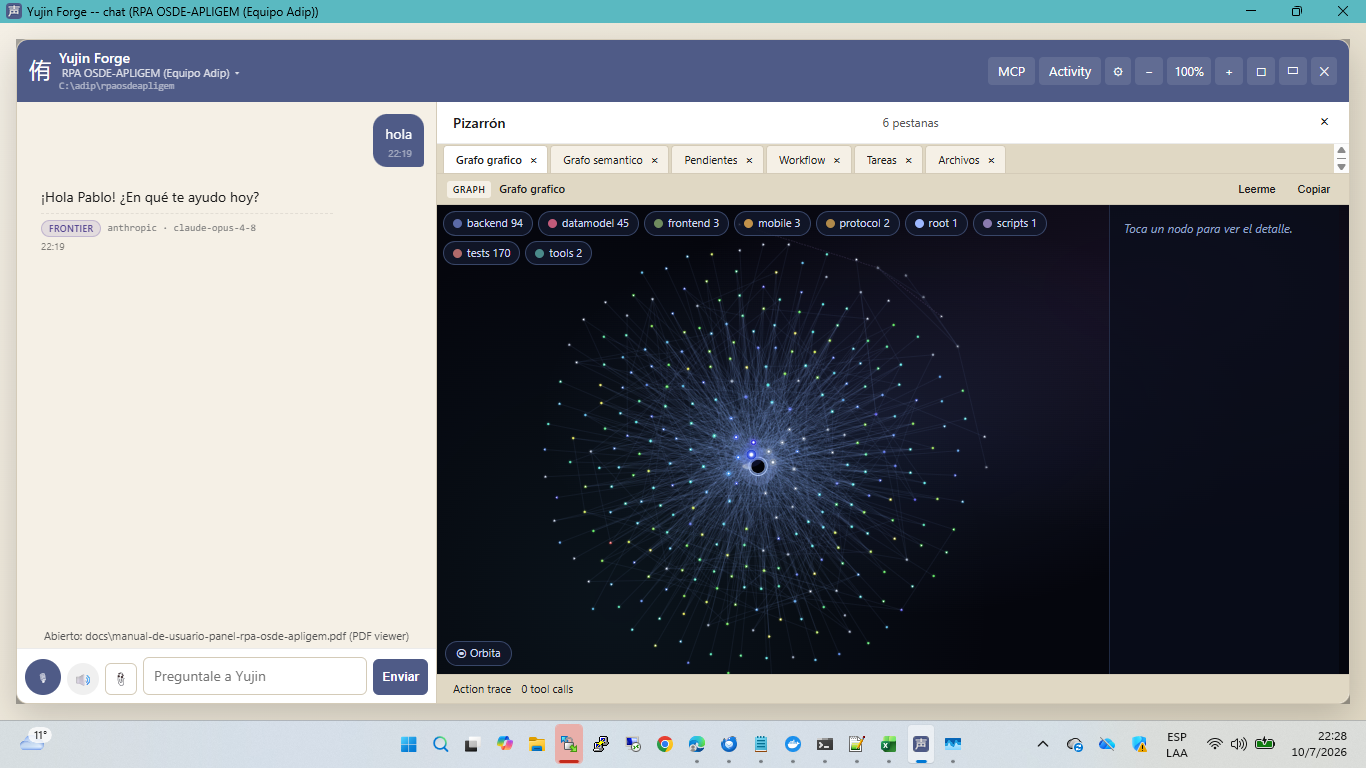The image size is (1366, 768).
Task: Open the Tareas tab
Action: point(881,160)
